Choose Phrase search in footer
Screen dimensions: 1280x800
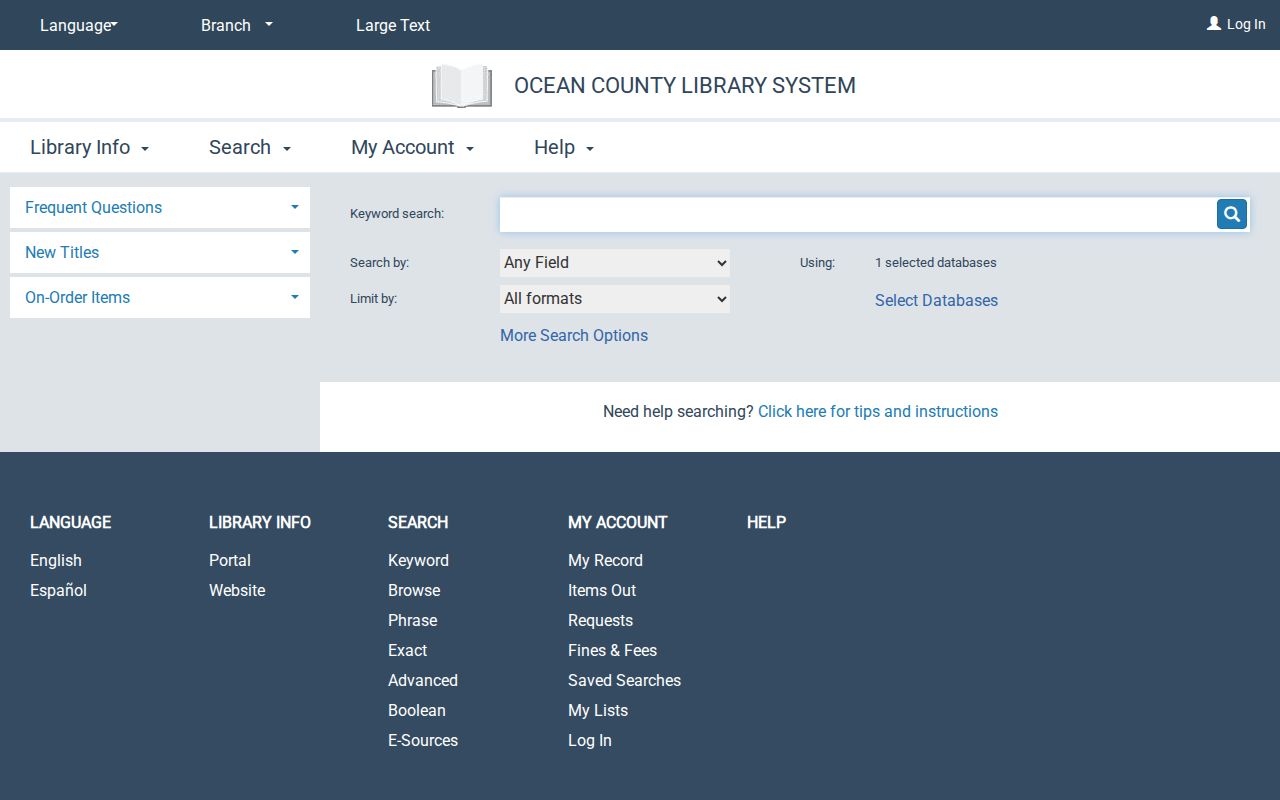[x=412, y=620]
